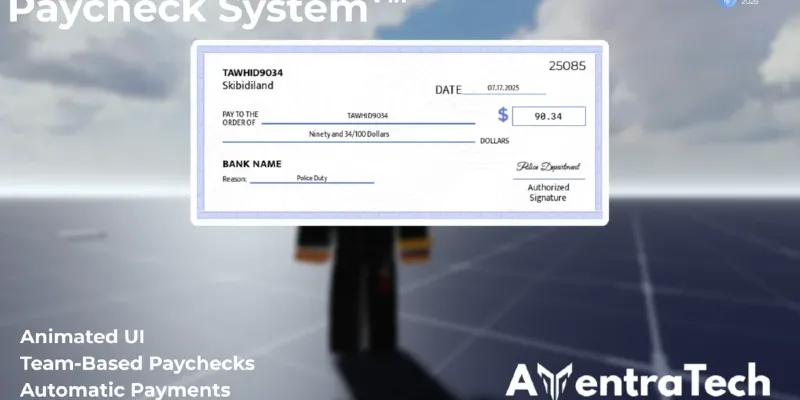The width and height of the screenshot is (800, 400).
Task: Click the Reason: label
Action: (235, 179)
